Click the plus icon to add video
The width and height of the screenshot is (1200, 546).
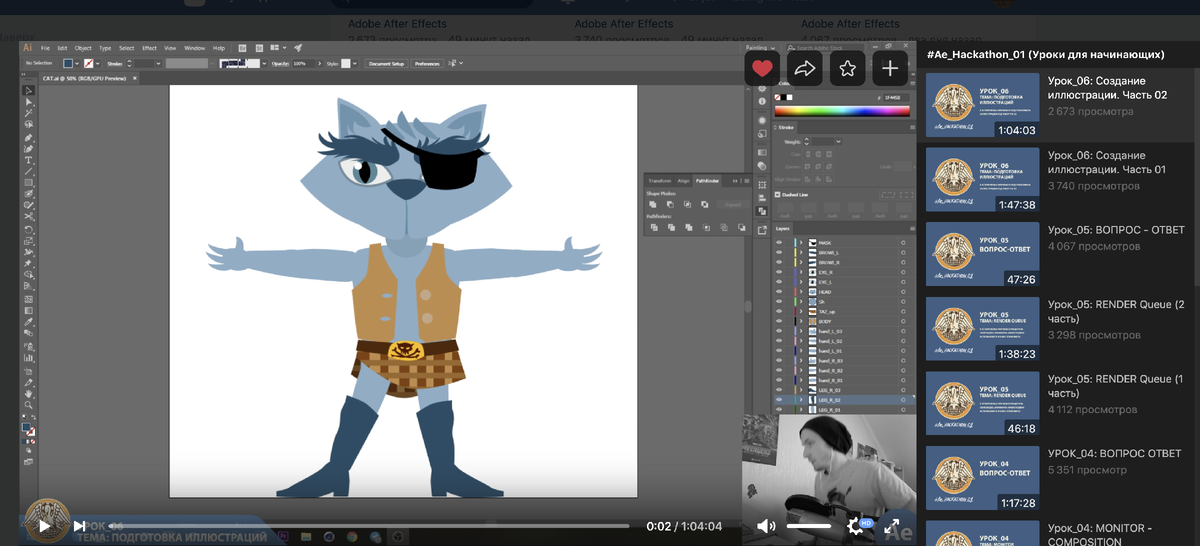[890, 68]
